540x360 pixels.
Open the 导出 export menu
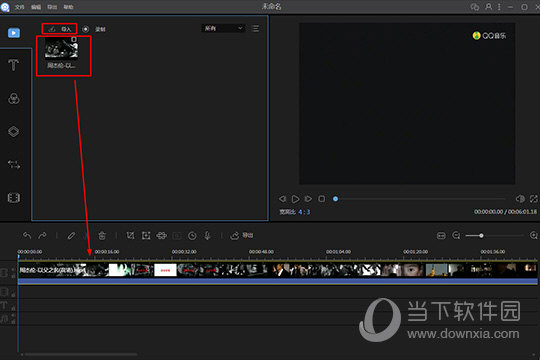(x=52, y=7)
